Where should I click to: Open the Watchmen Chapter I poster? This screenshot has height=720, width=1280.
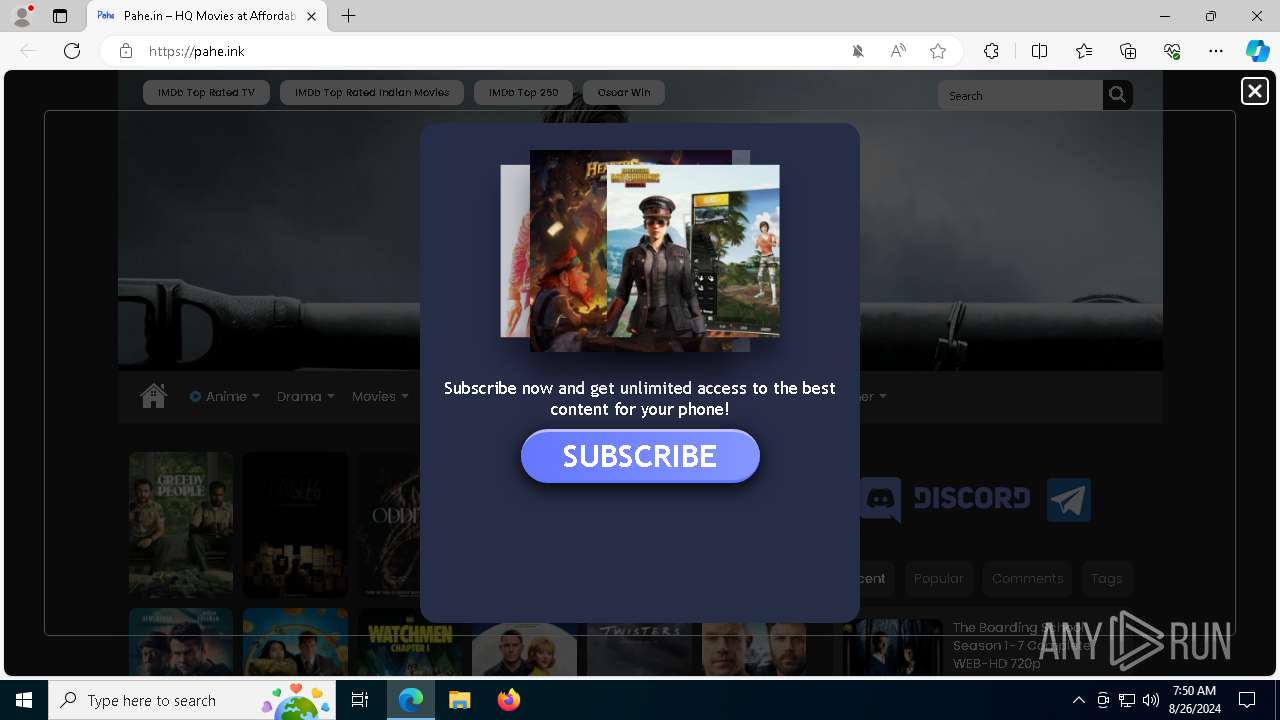click(x=410, y=642)
